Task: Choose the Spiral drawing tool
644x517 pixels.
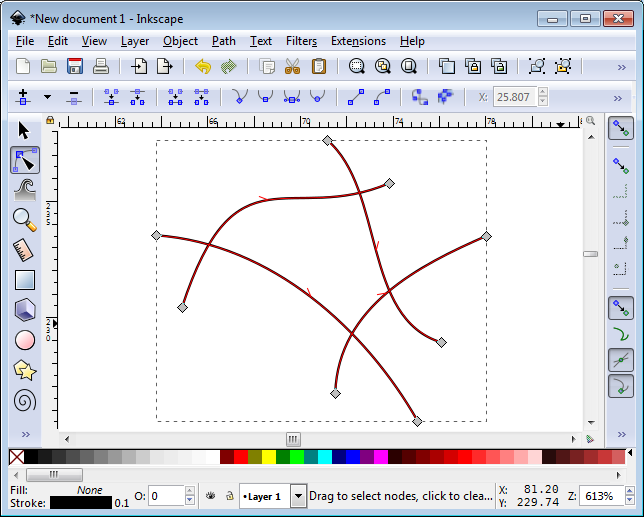Action: (x=25, y=400)
